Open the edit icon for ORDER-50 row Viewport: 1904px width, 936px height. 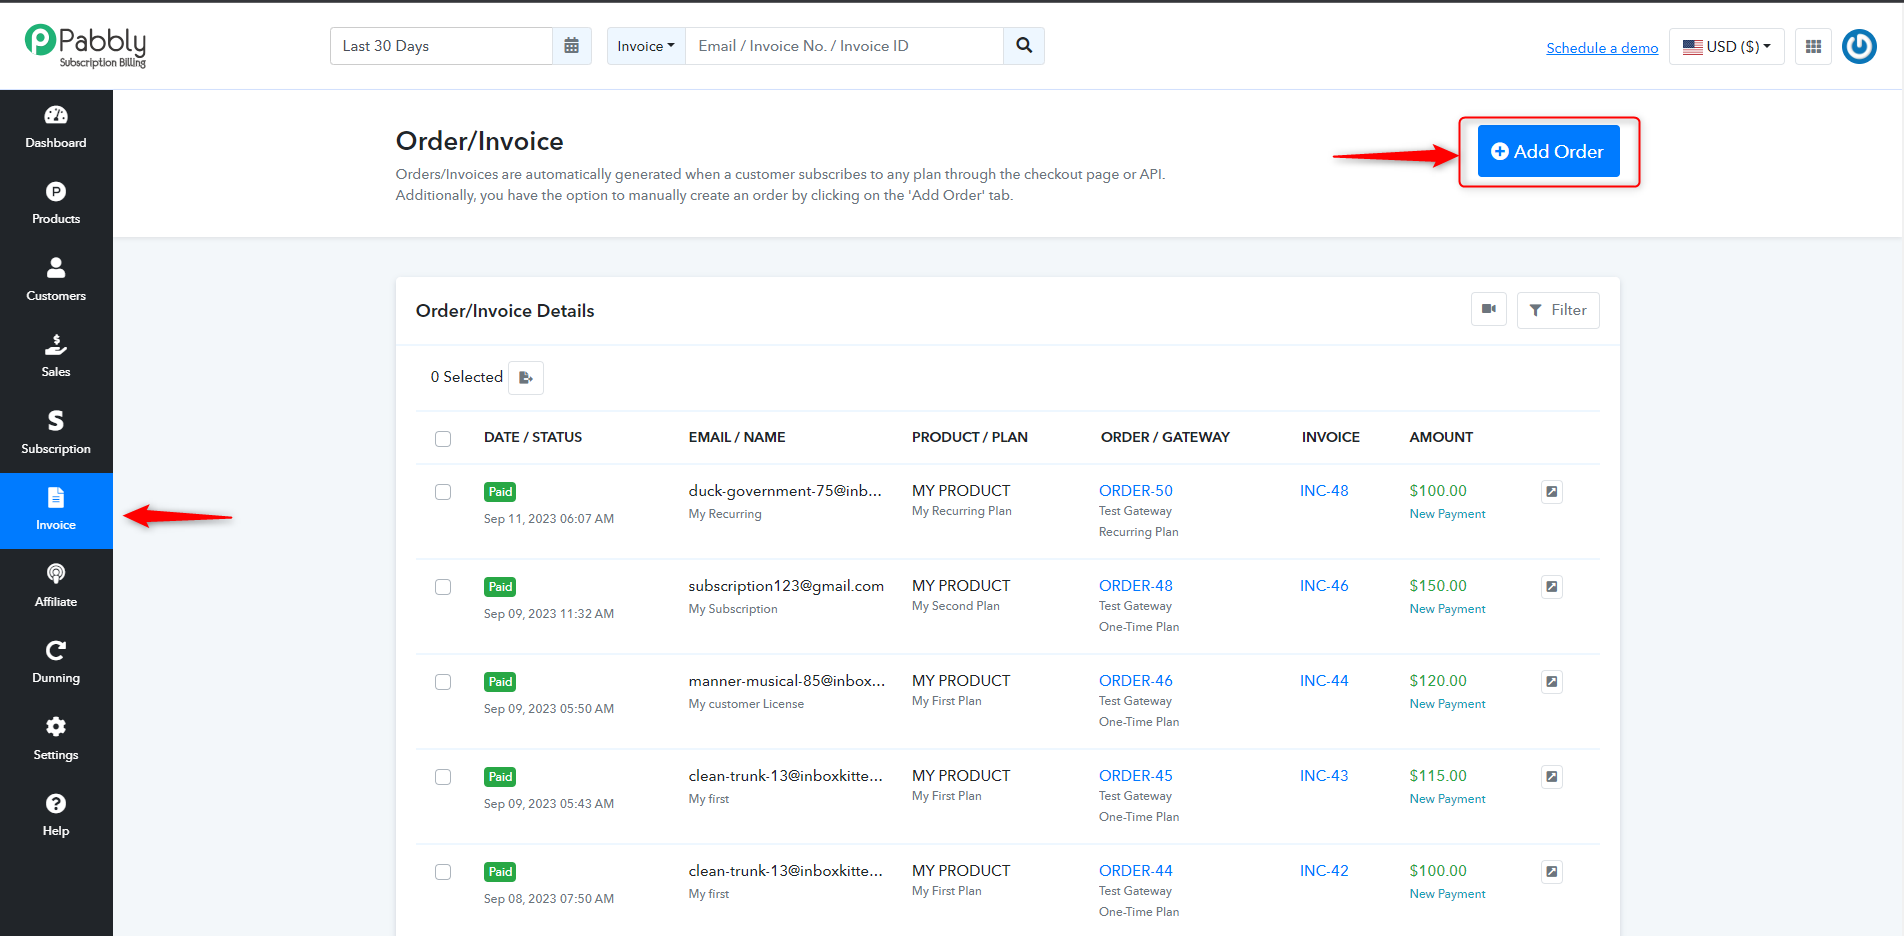pos(1552,491)
